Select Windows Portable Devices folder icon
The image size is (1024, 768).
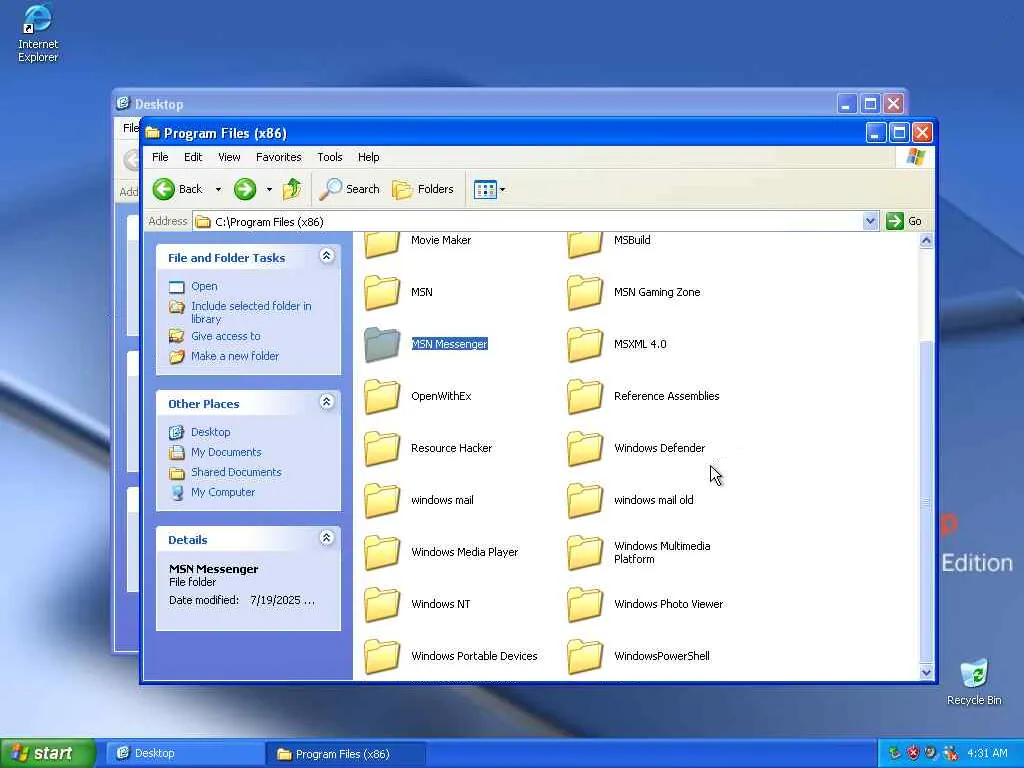(x=382, y=656)
